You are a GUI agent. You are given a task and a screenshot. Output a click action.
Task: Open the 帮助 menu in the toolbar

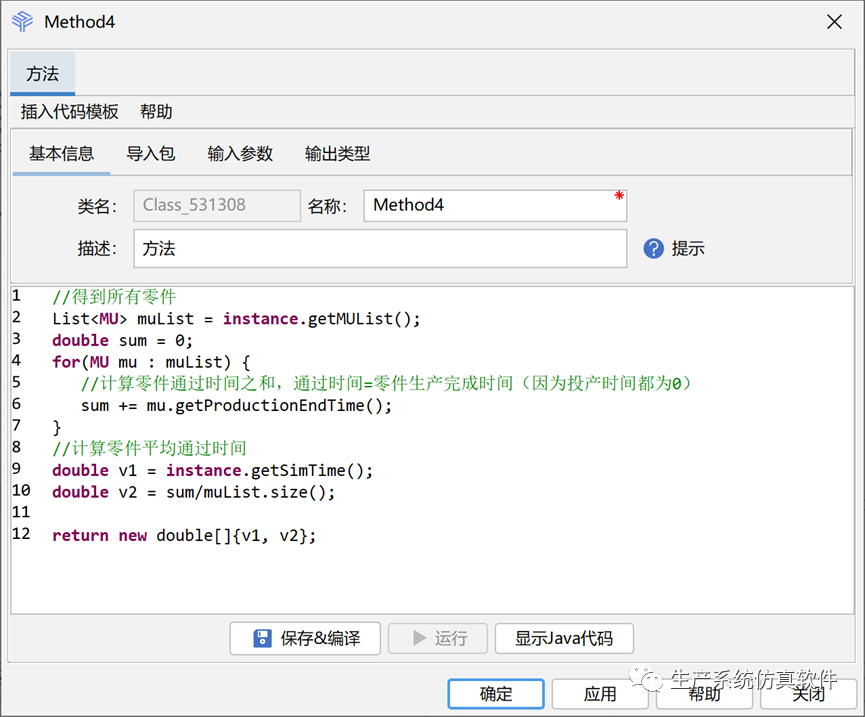(155, 112)
